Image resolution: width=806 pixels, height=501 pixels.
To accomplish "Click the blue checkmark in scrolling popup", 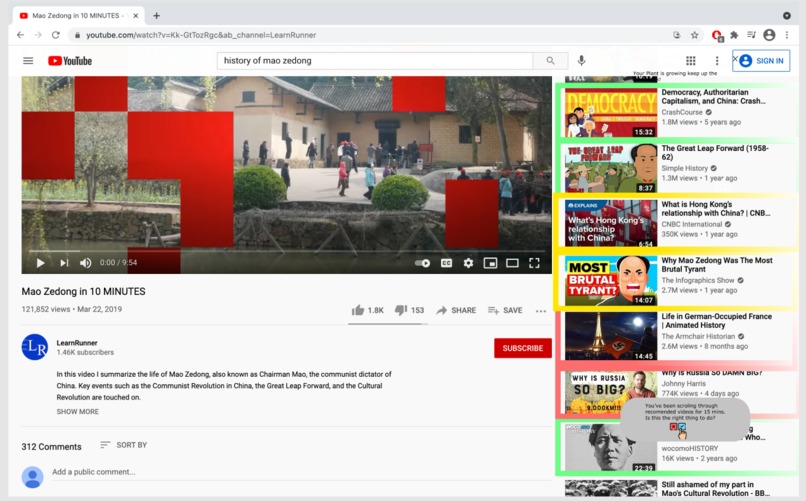I will [682, 426].
